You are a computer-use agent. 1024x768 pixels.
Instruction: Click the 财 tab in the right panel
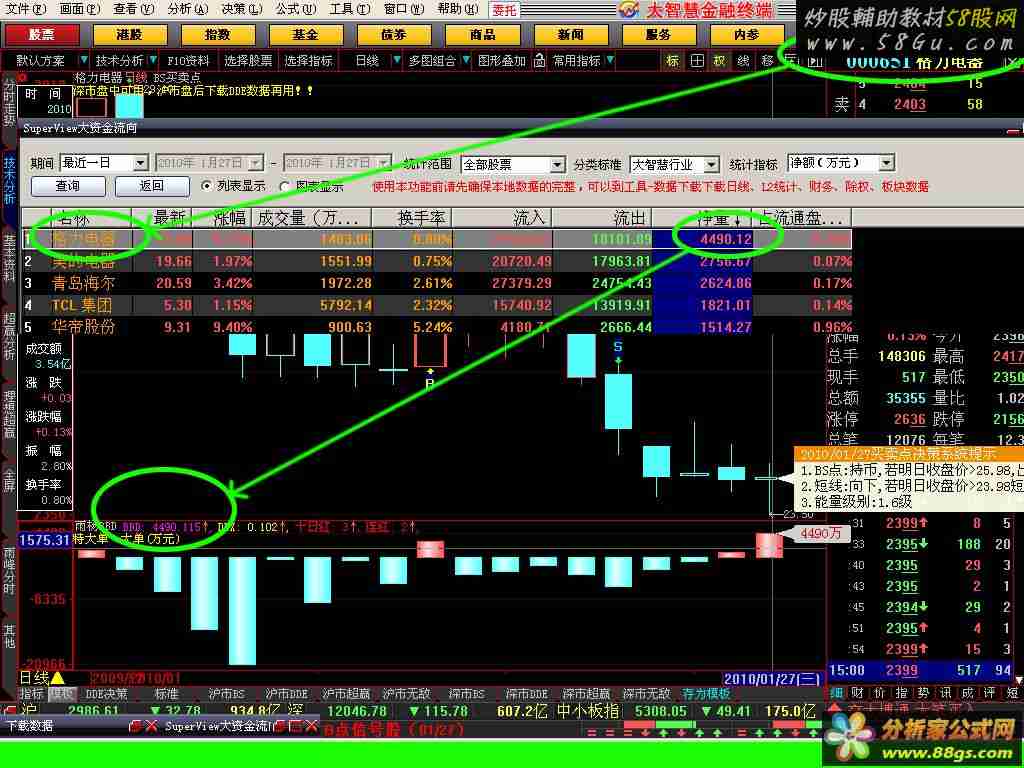858,693
